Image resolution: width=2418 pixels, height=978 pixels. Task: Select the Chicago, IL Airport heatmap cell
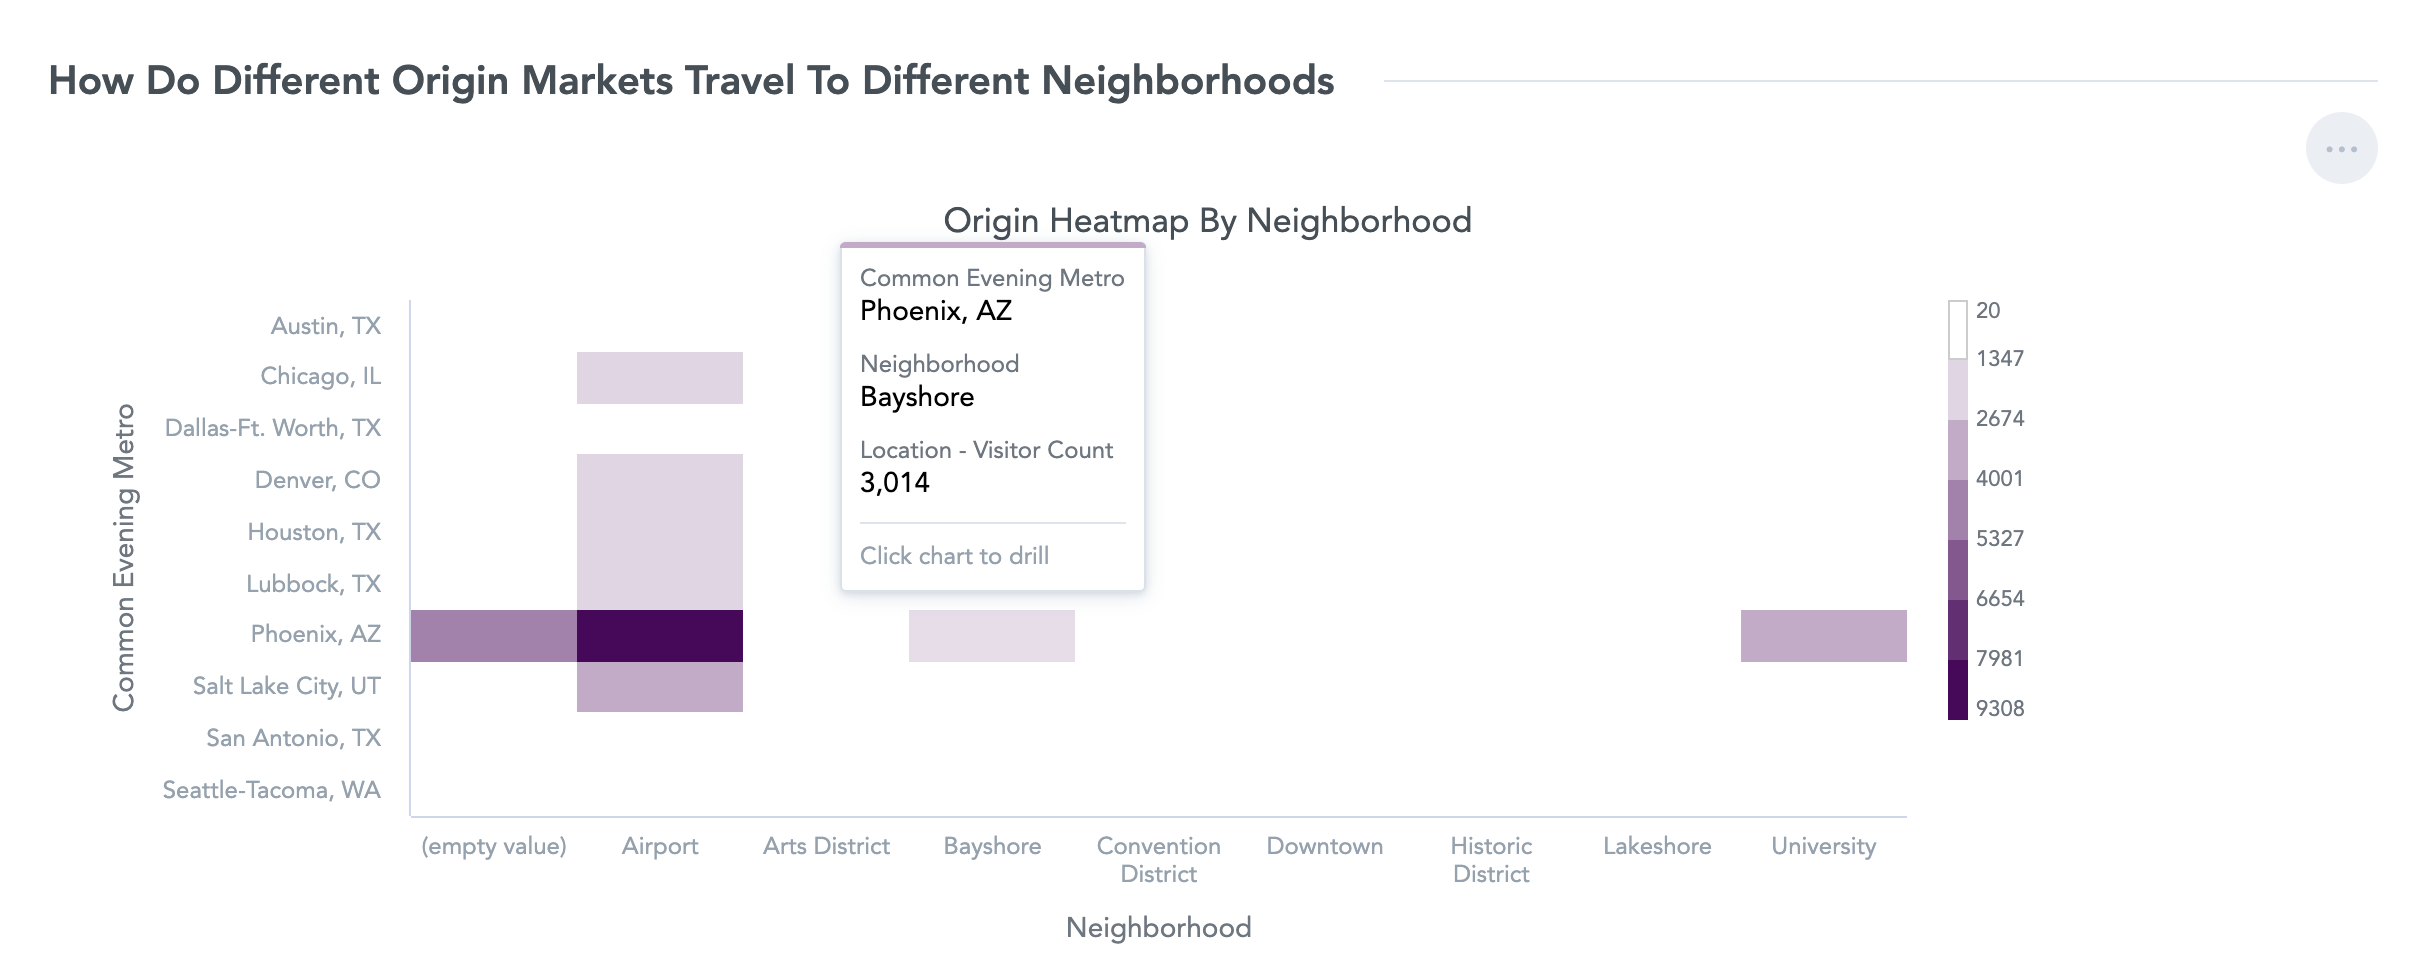click(x=660, y=378)
